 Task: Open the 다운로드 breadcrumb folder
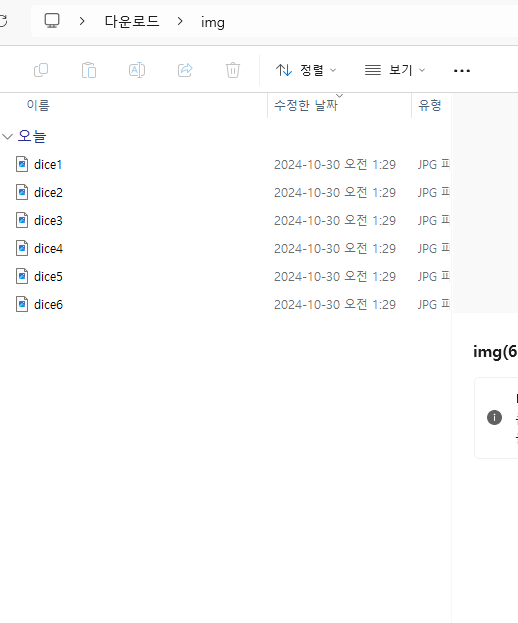(131, 21)
